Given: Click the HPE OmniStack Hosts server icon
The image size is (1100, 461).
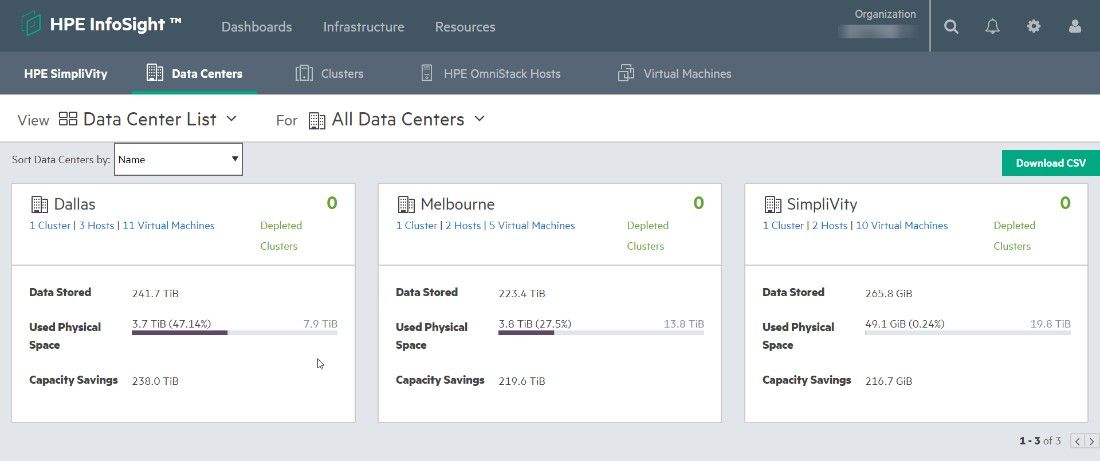Looking at the screenshot, I should pyautogui.click(x=427, y=73).
